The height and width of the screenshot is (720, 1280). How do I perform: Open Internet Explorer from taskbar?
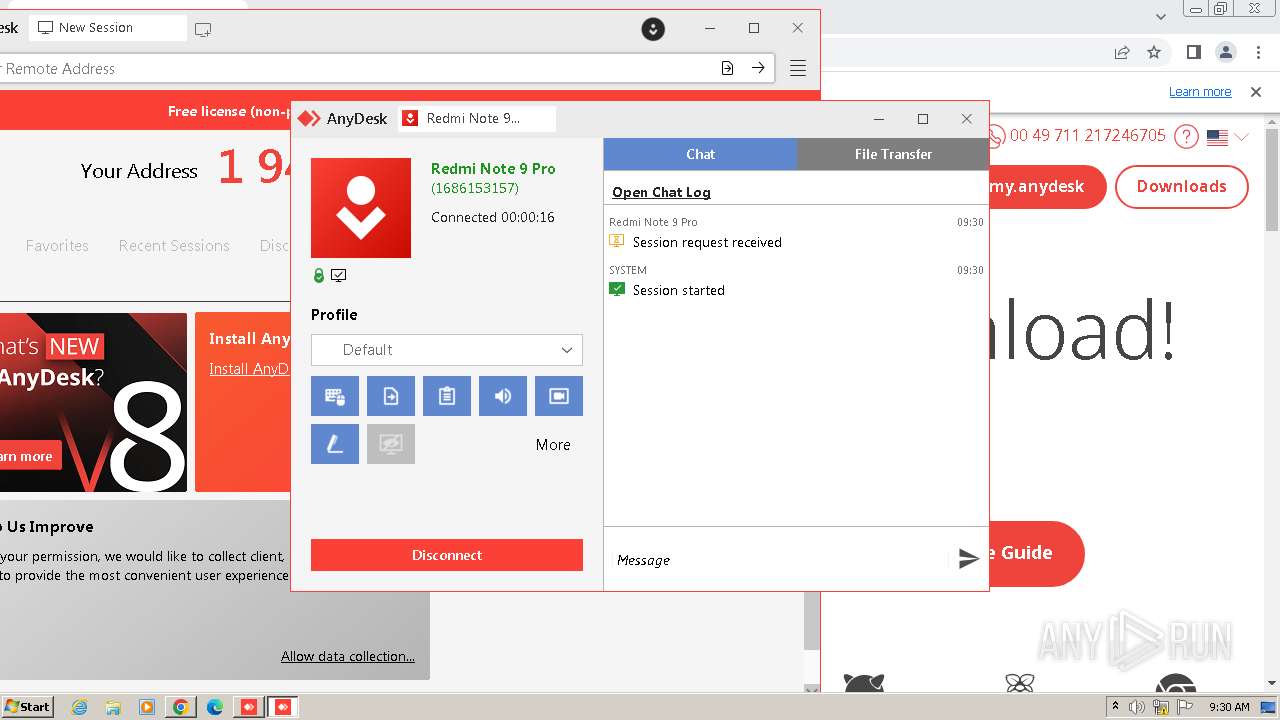coord(80,707)
